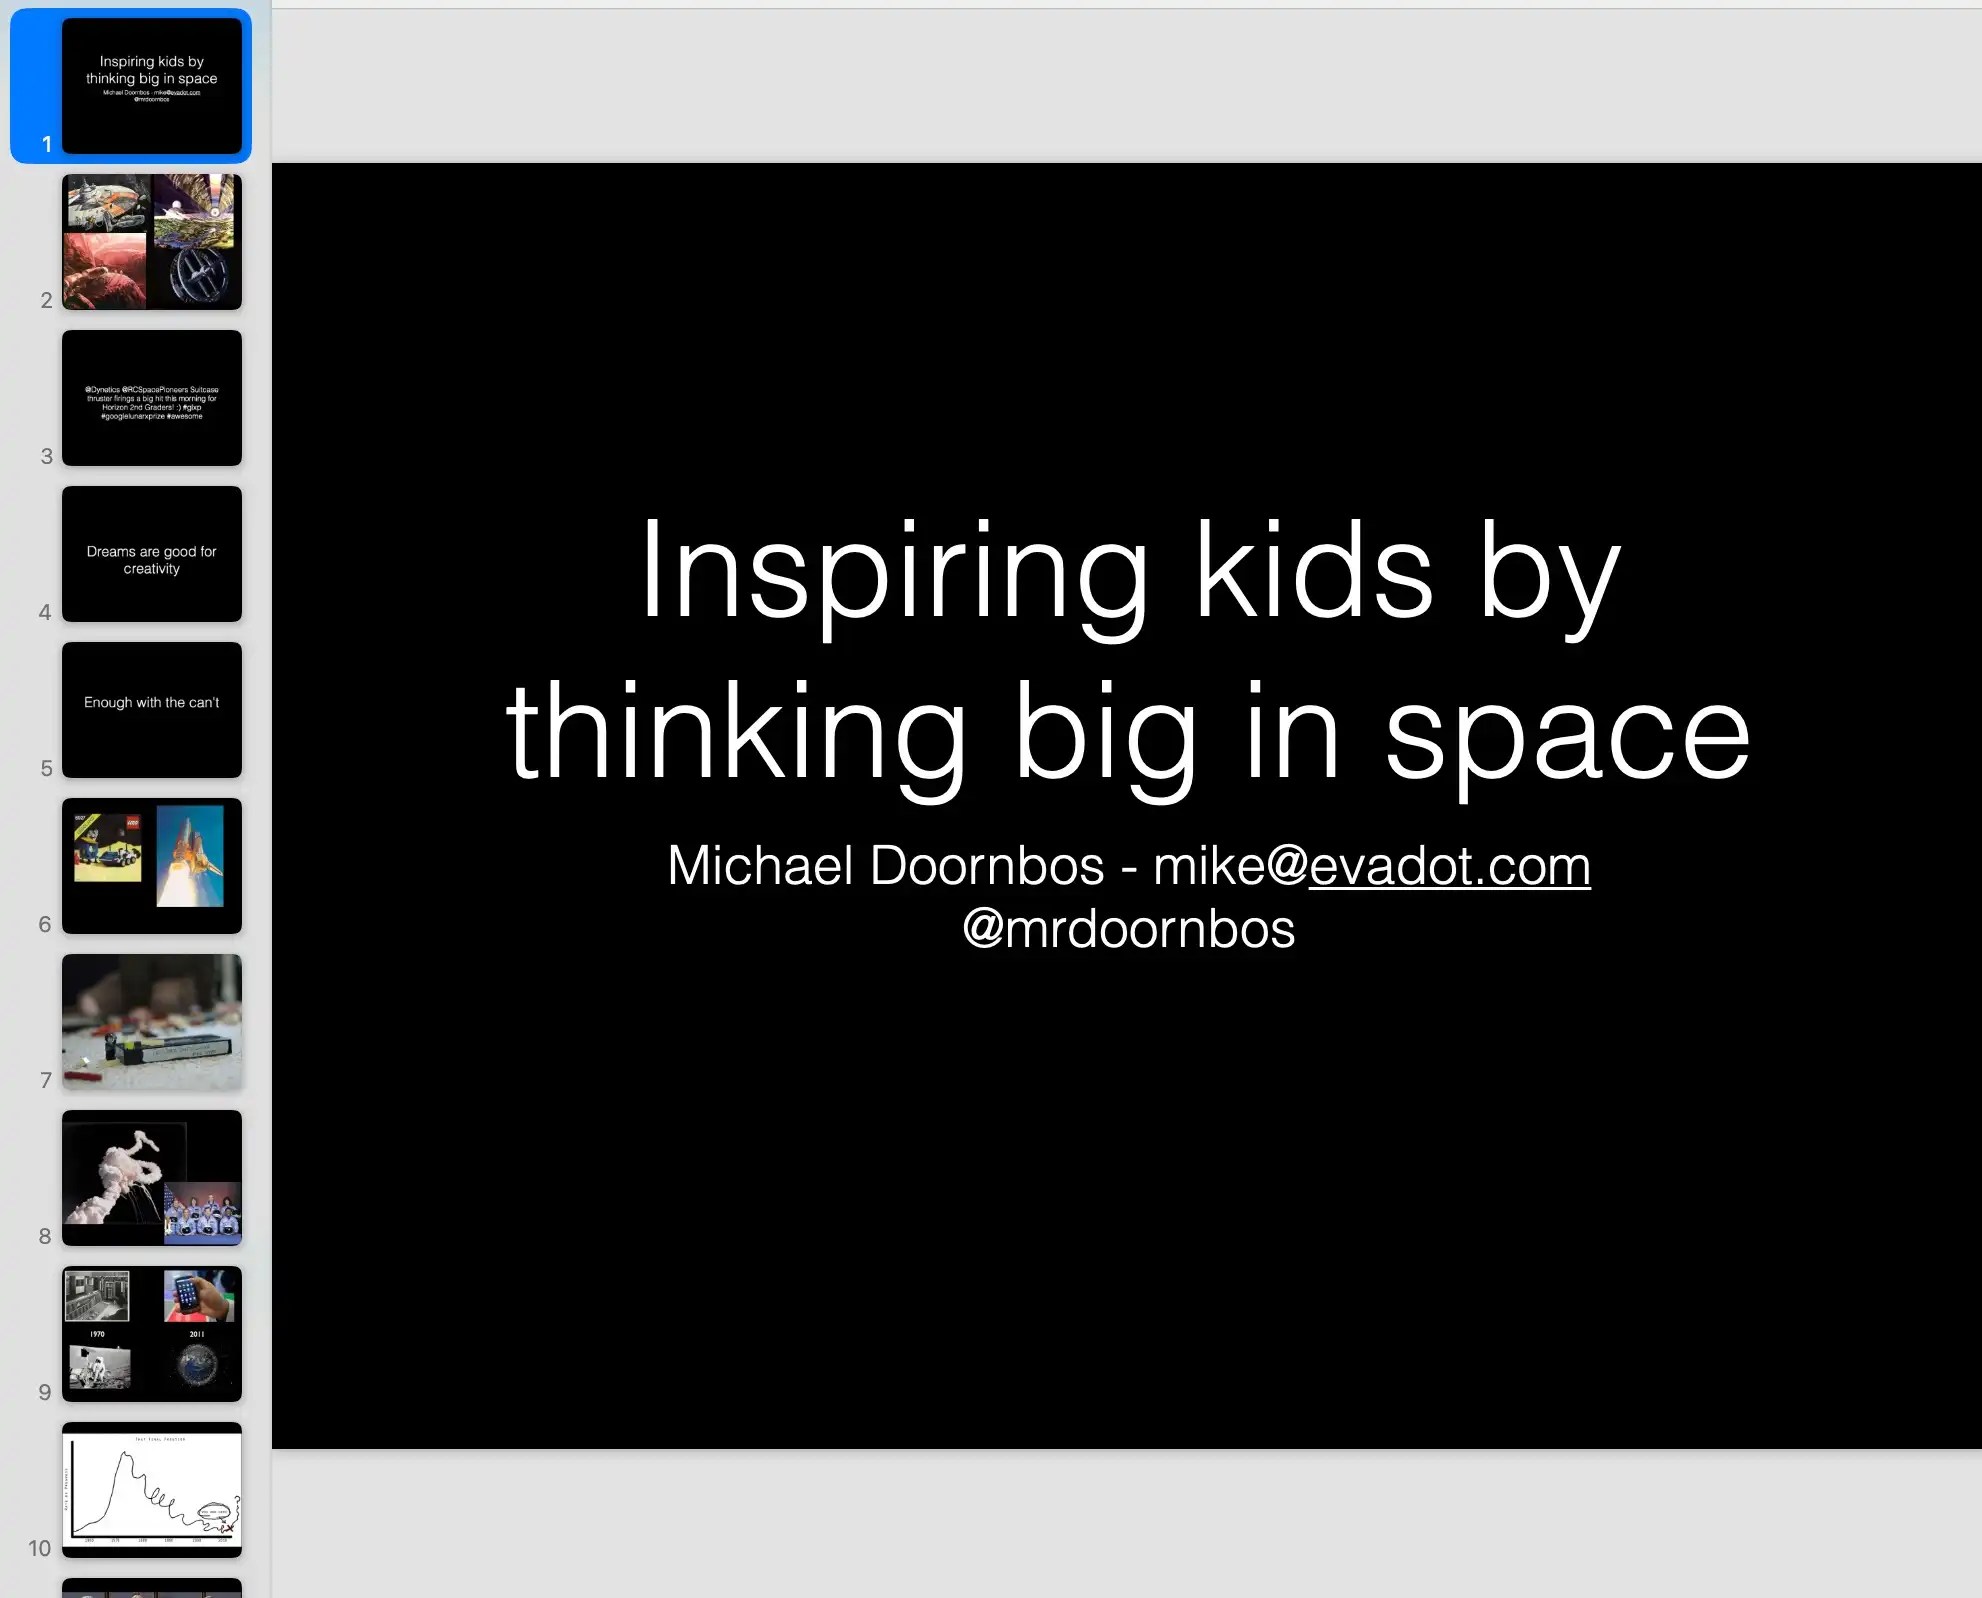Open slide 6 with Lego and shuttle
The width and height of the screenshot is (1982, 1598).
pos(151,866)
